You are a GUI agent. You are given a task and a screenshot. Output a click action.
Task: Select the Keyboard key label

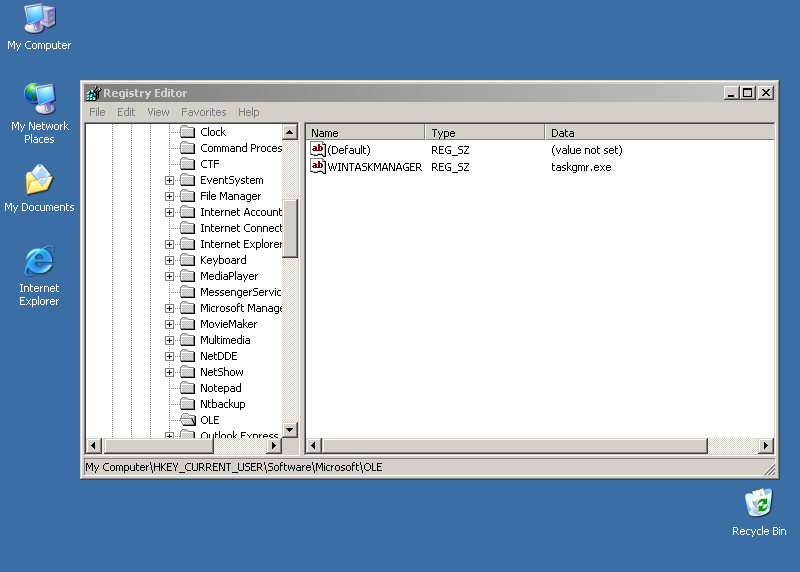click(223, 260)
